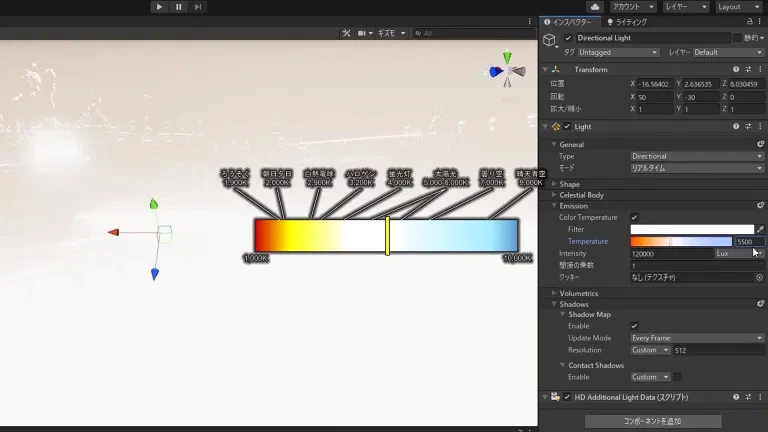Open General section additional settings gear
The height and width of the screenshot is (432, 768).
[x=760, y=144]
